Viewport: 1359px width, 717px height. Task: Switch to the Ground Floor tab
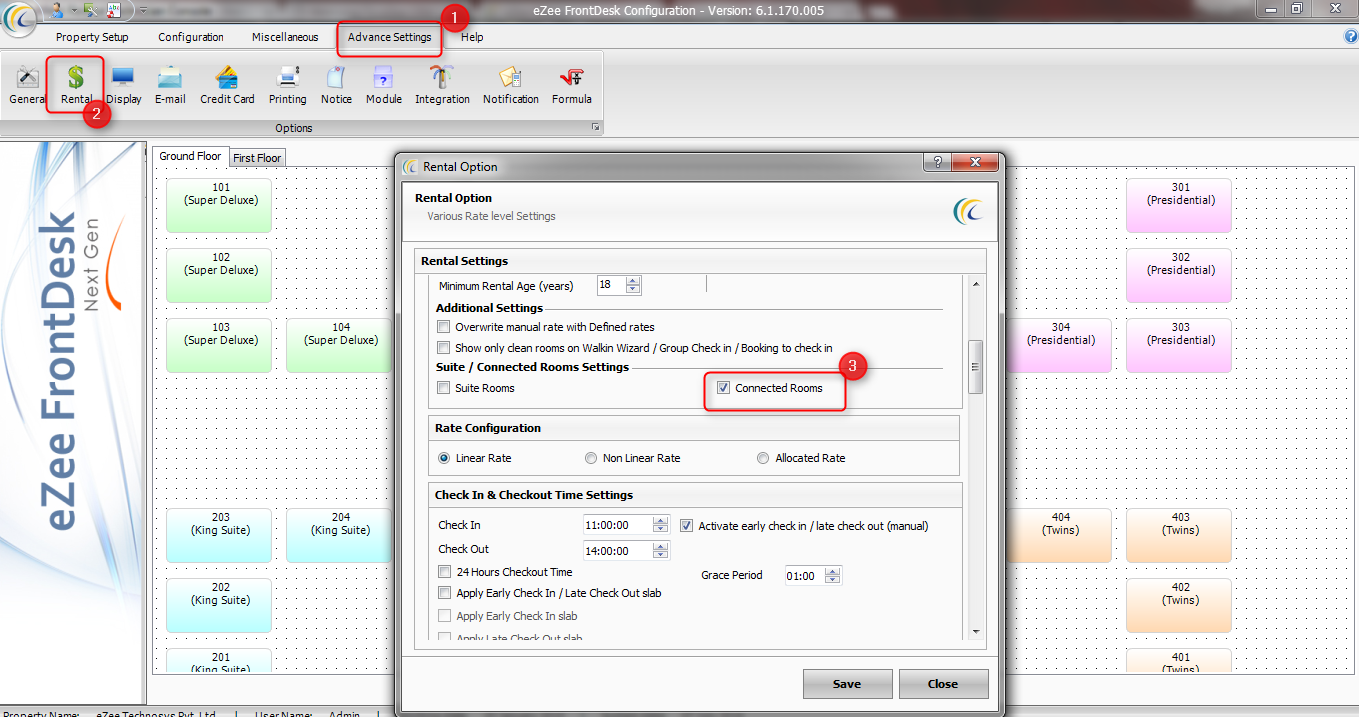coord(190,156)
